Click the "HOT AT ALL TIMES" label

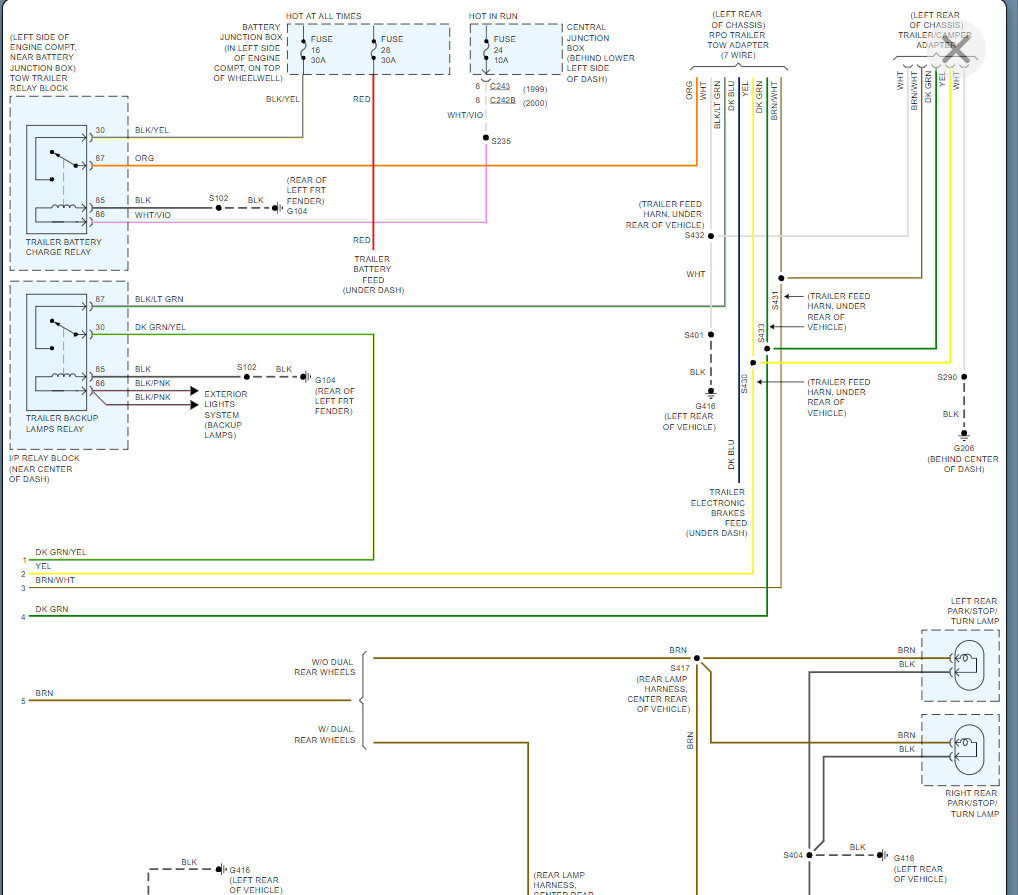323,16
